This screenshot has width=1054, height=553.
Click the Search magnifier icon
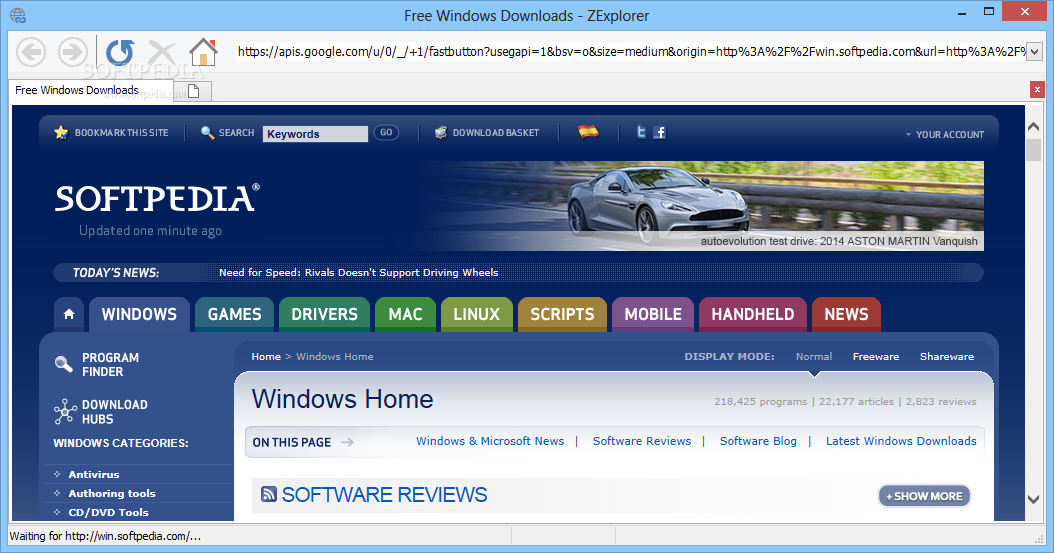[207, 132]
